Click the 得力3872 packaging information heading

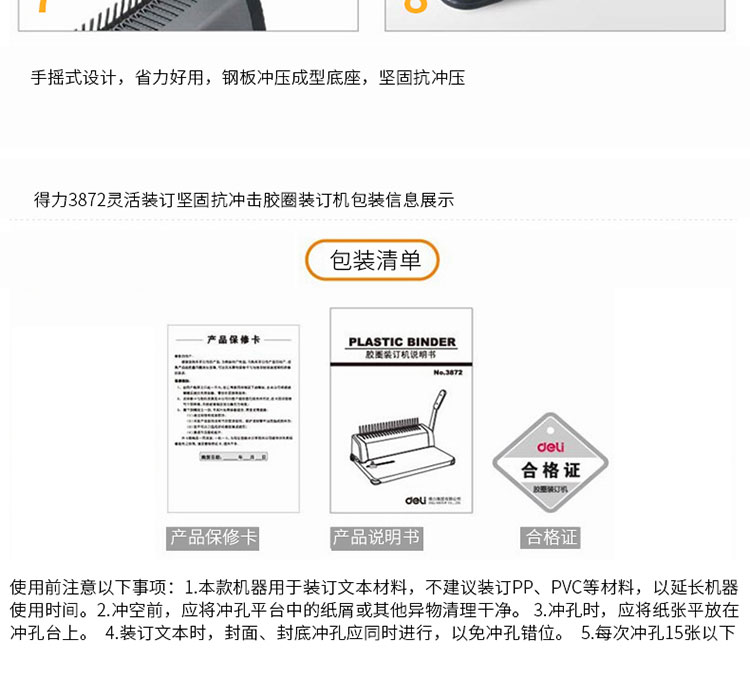[x=244, y=200]
